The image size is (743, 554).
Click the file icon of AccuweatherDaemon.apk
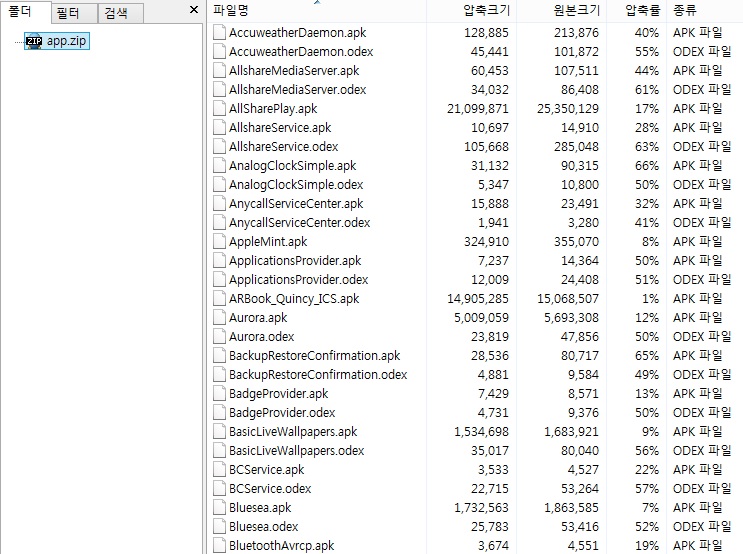pos(220,33)
